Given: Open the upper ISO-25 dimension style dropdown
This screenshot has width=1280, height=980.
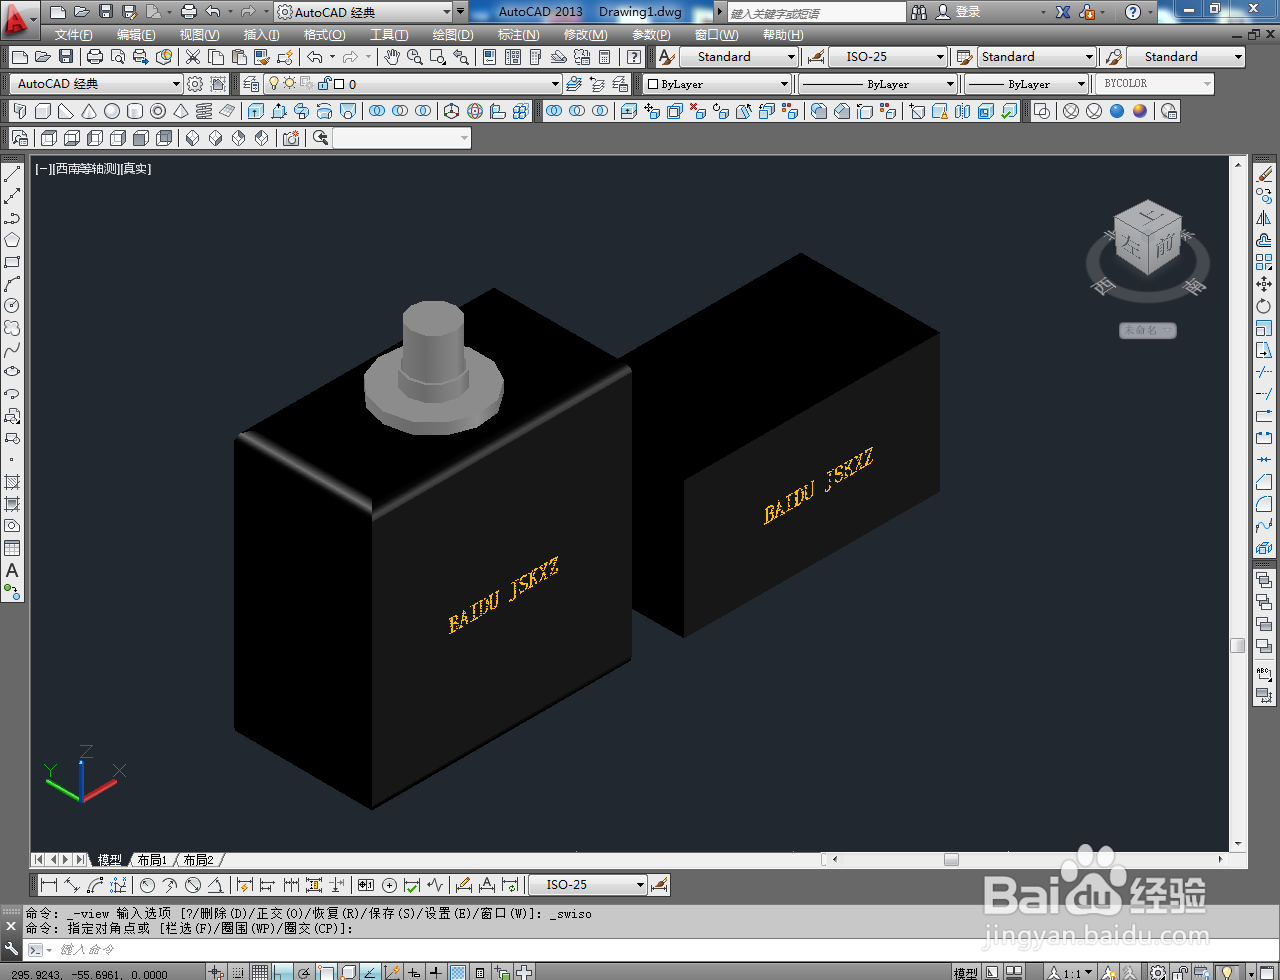Looking at the screenshot, I should pyautogui.click(x=887, y=57).
